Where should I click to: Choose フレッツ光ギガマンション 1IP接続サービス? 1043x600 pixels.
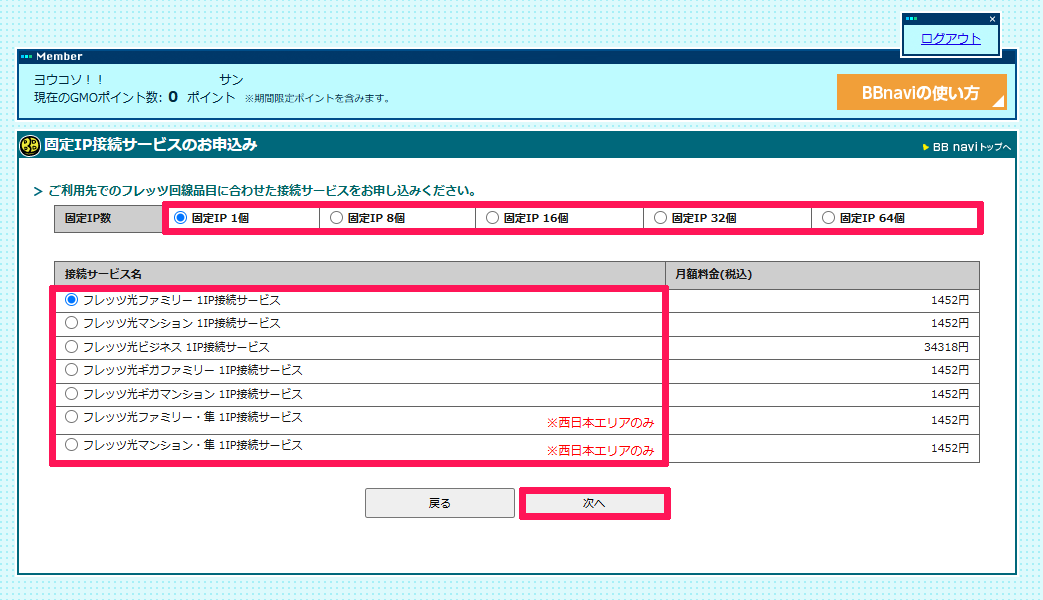coord(71,394)
